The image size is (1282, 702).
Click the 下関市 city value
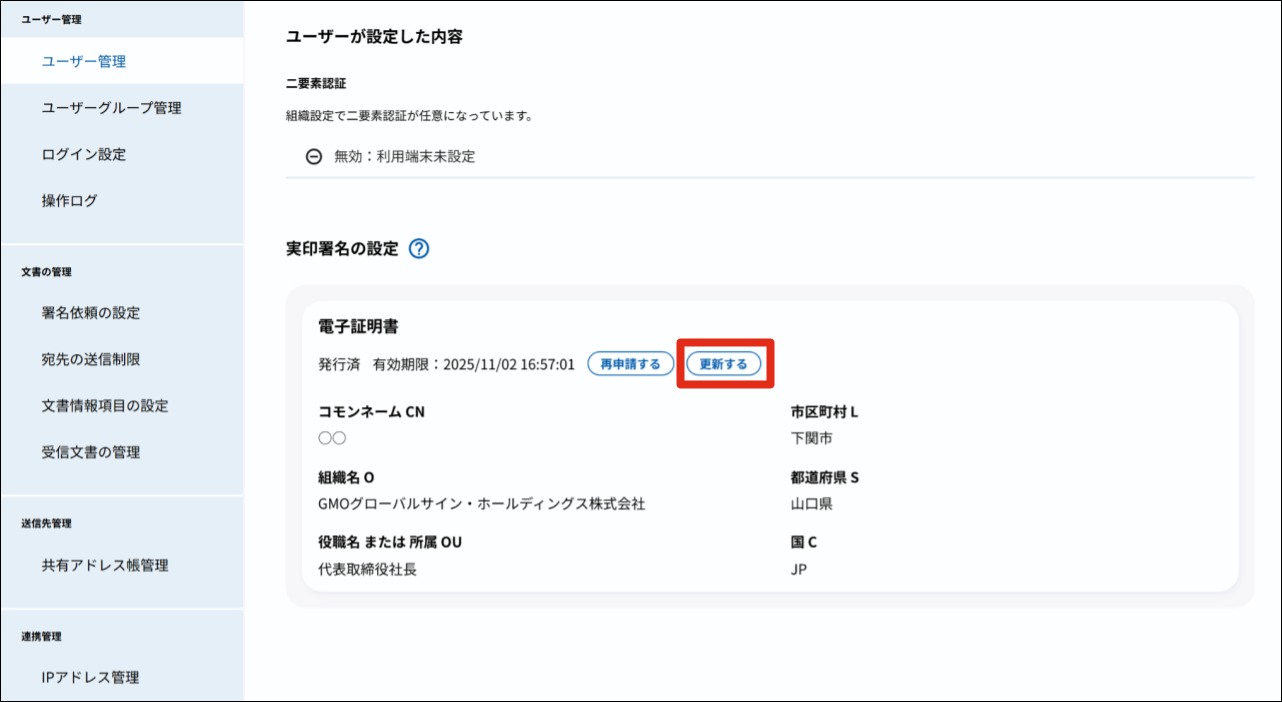coord(811,438)
